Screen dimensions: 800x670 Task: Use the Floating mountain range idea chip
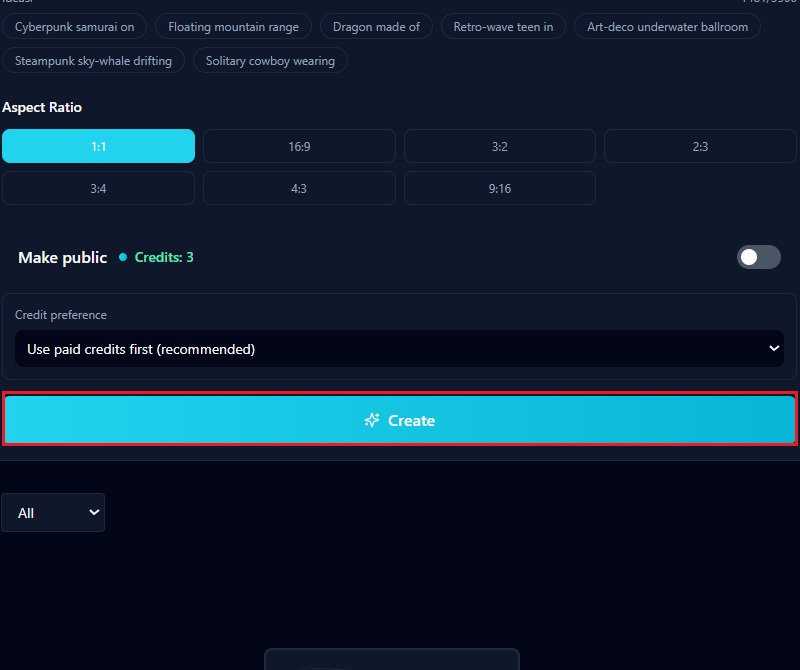(233, 27)
